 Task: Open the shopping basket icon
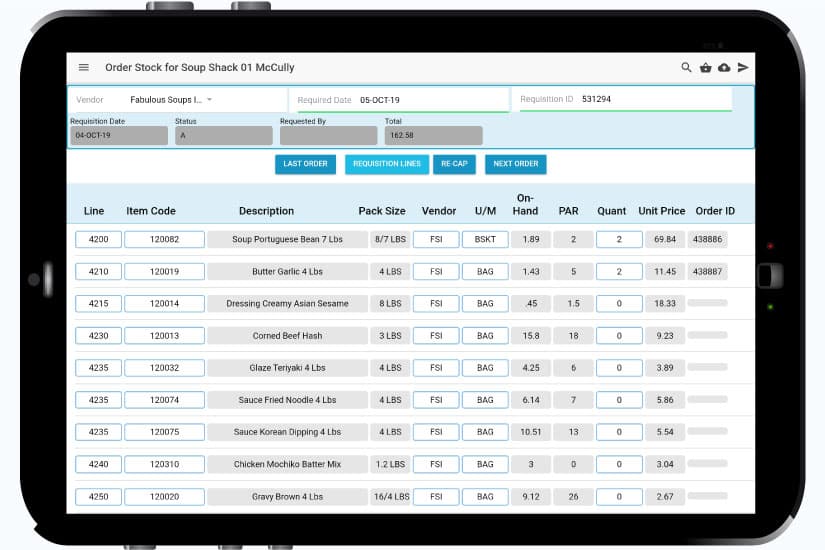click(706, 68)
